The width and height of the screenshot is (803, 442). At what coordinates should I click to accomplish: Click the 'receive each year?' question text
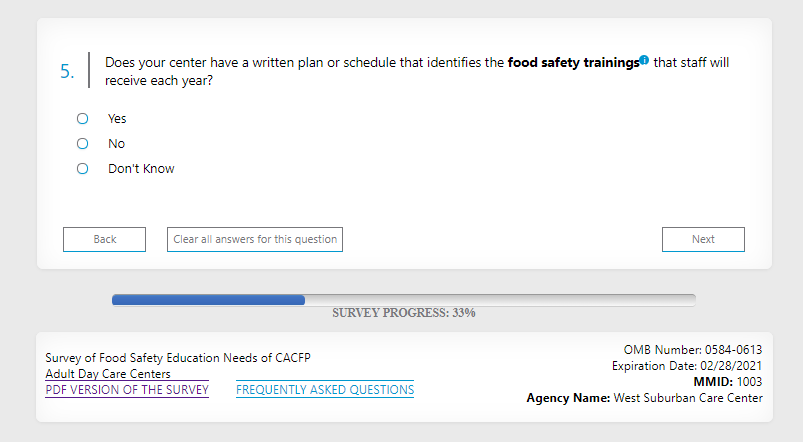159,80
